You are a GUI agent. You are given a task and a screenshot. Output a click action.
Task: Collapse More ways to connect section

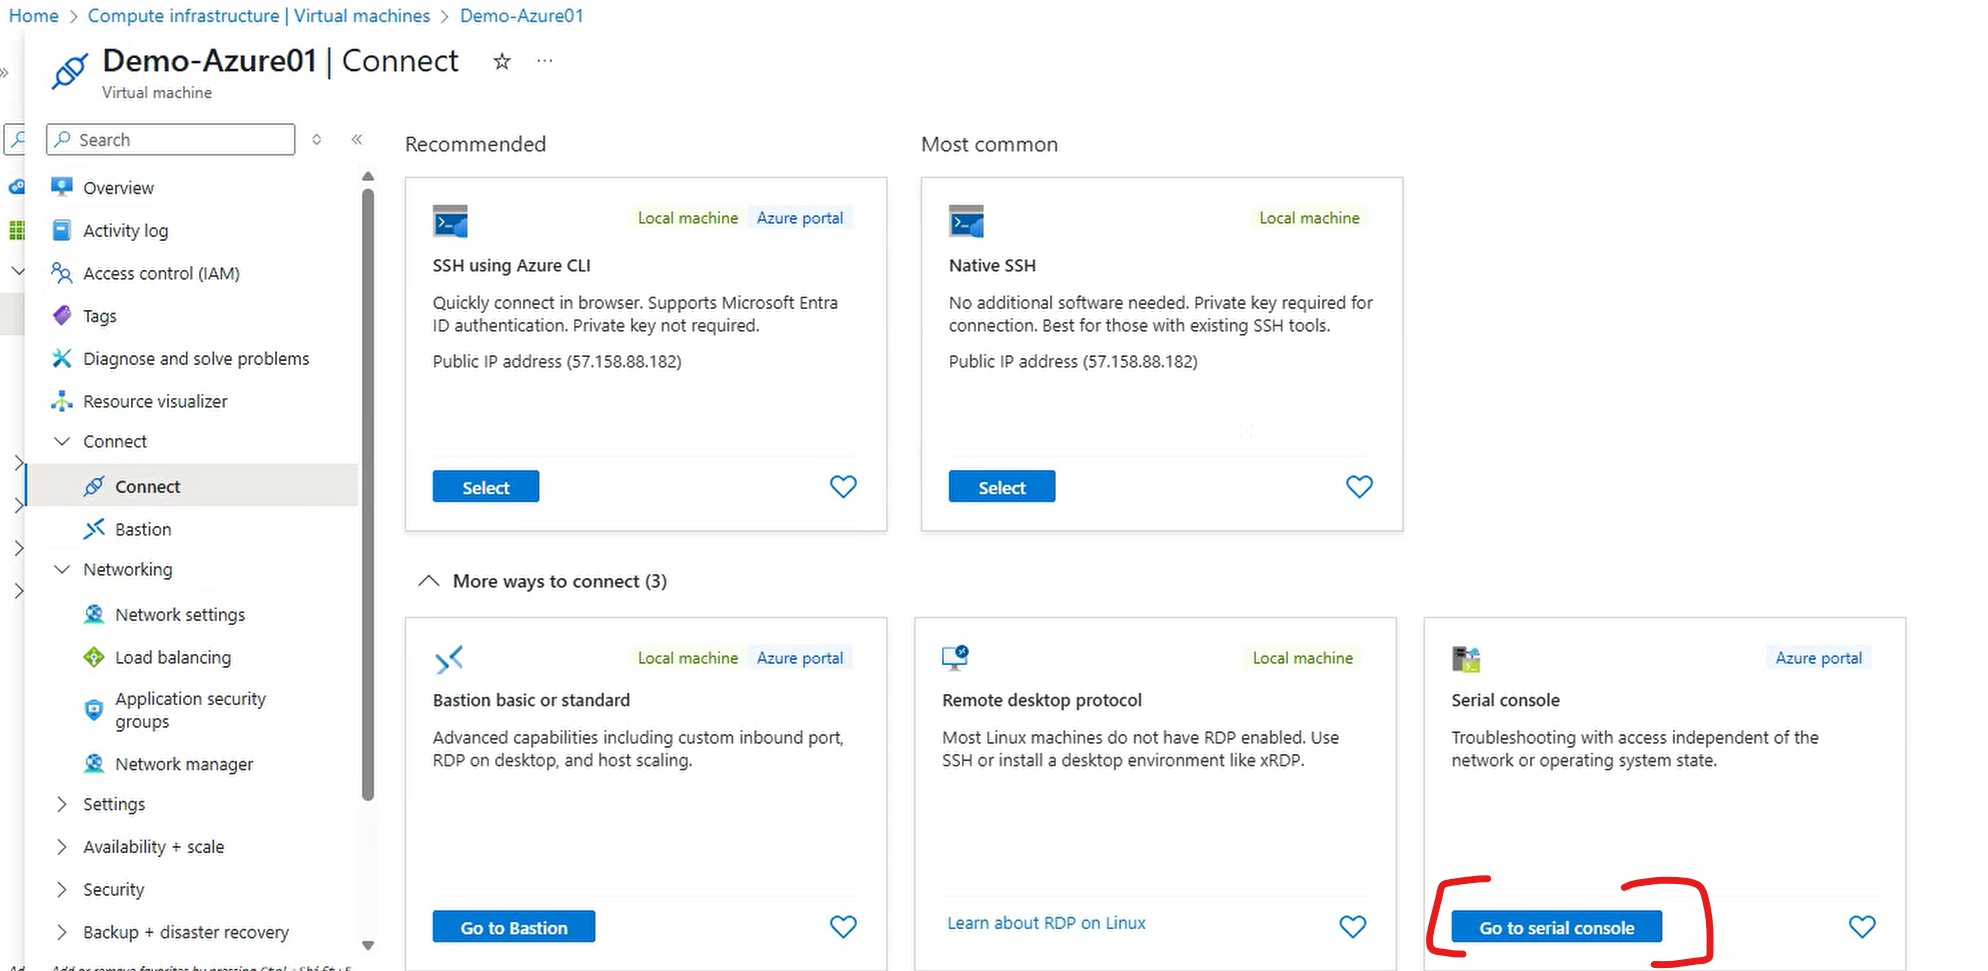pos(428,581)
